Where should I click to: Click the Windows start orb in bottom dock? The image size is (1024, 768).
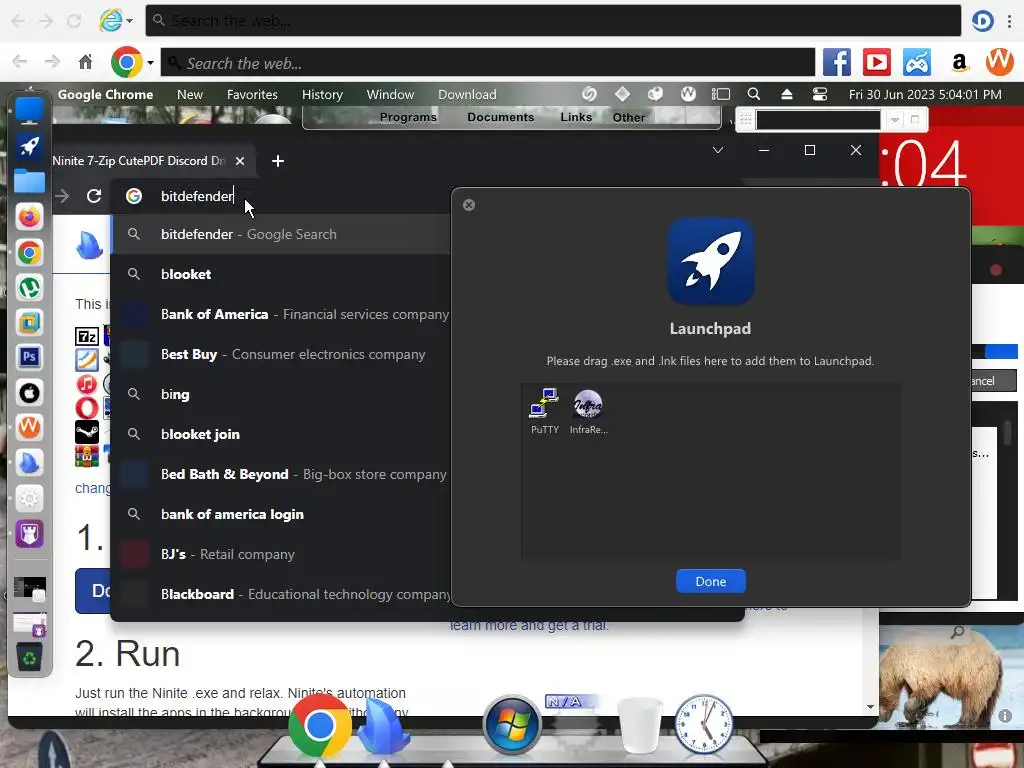(x=512, y=725)
